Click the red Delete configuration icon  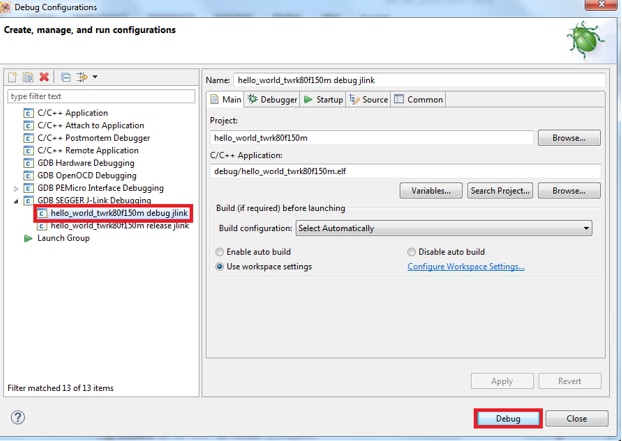44,77
